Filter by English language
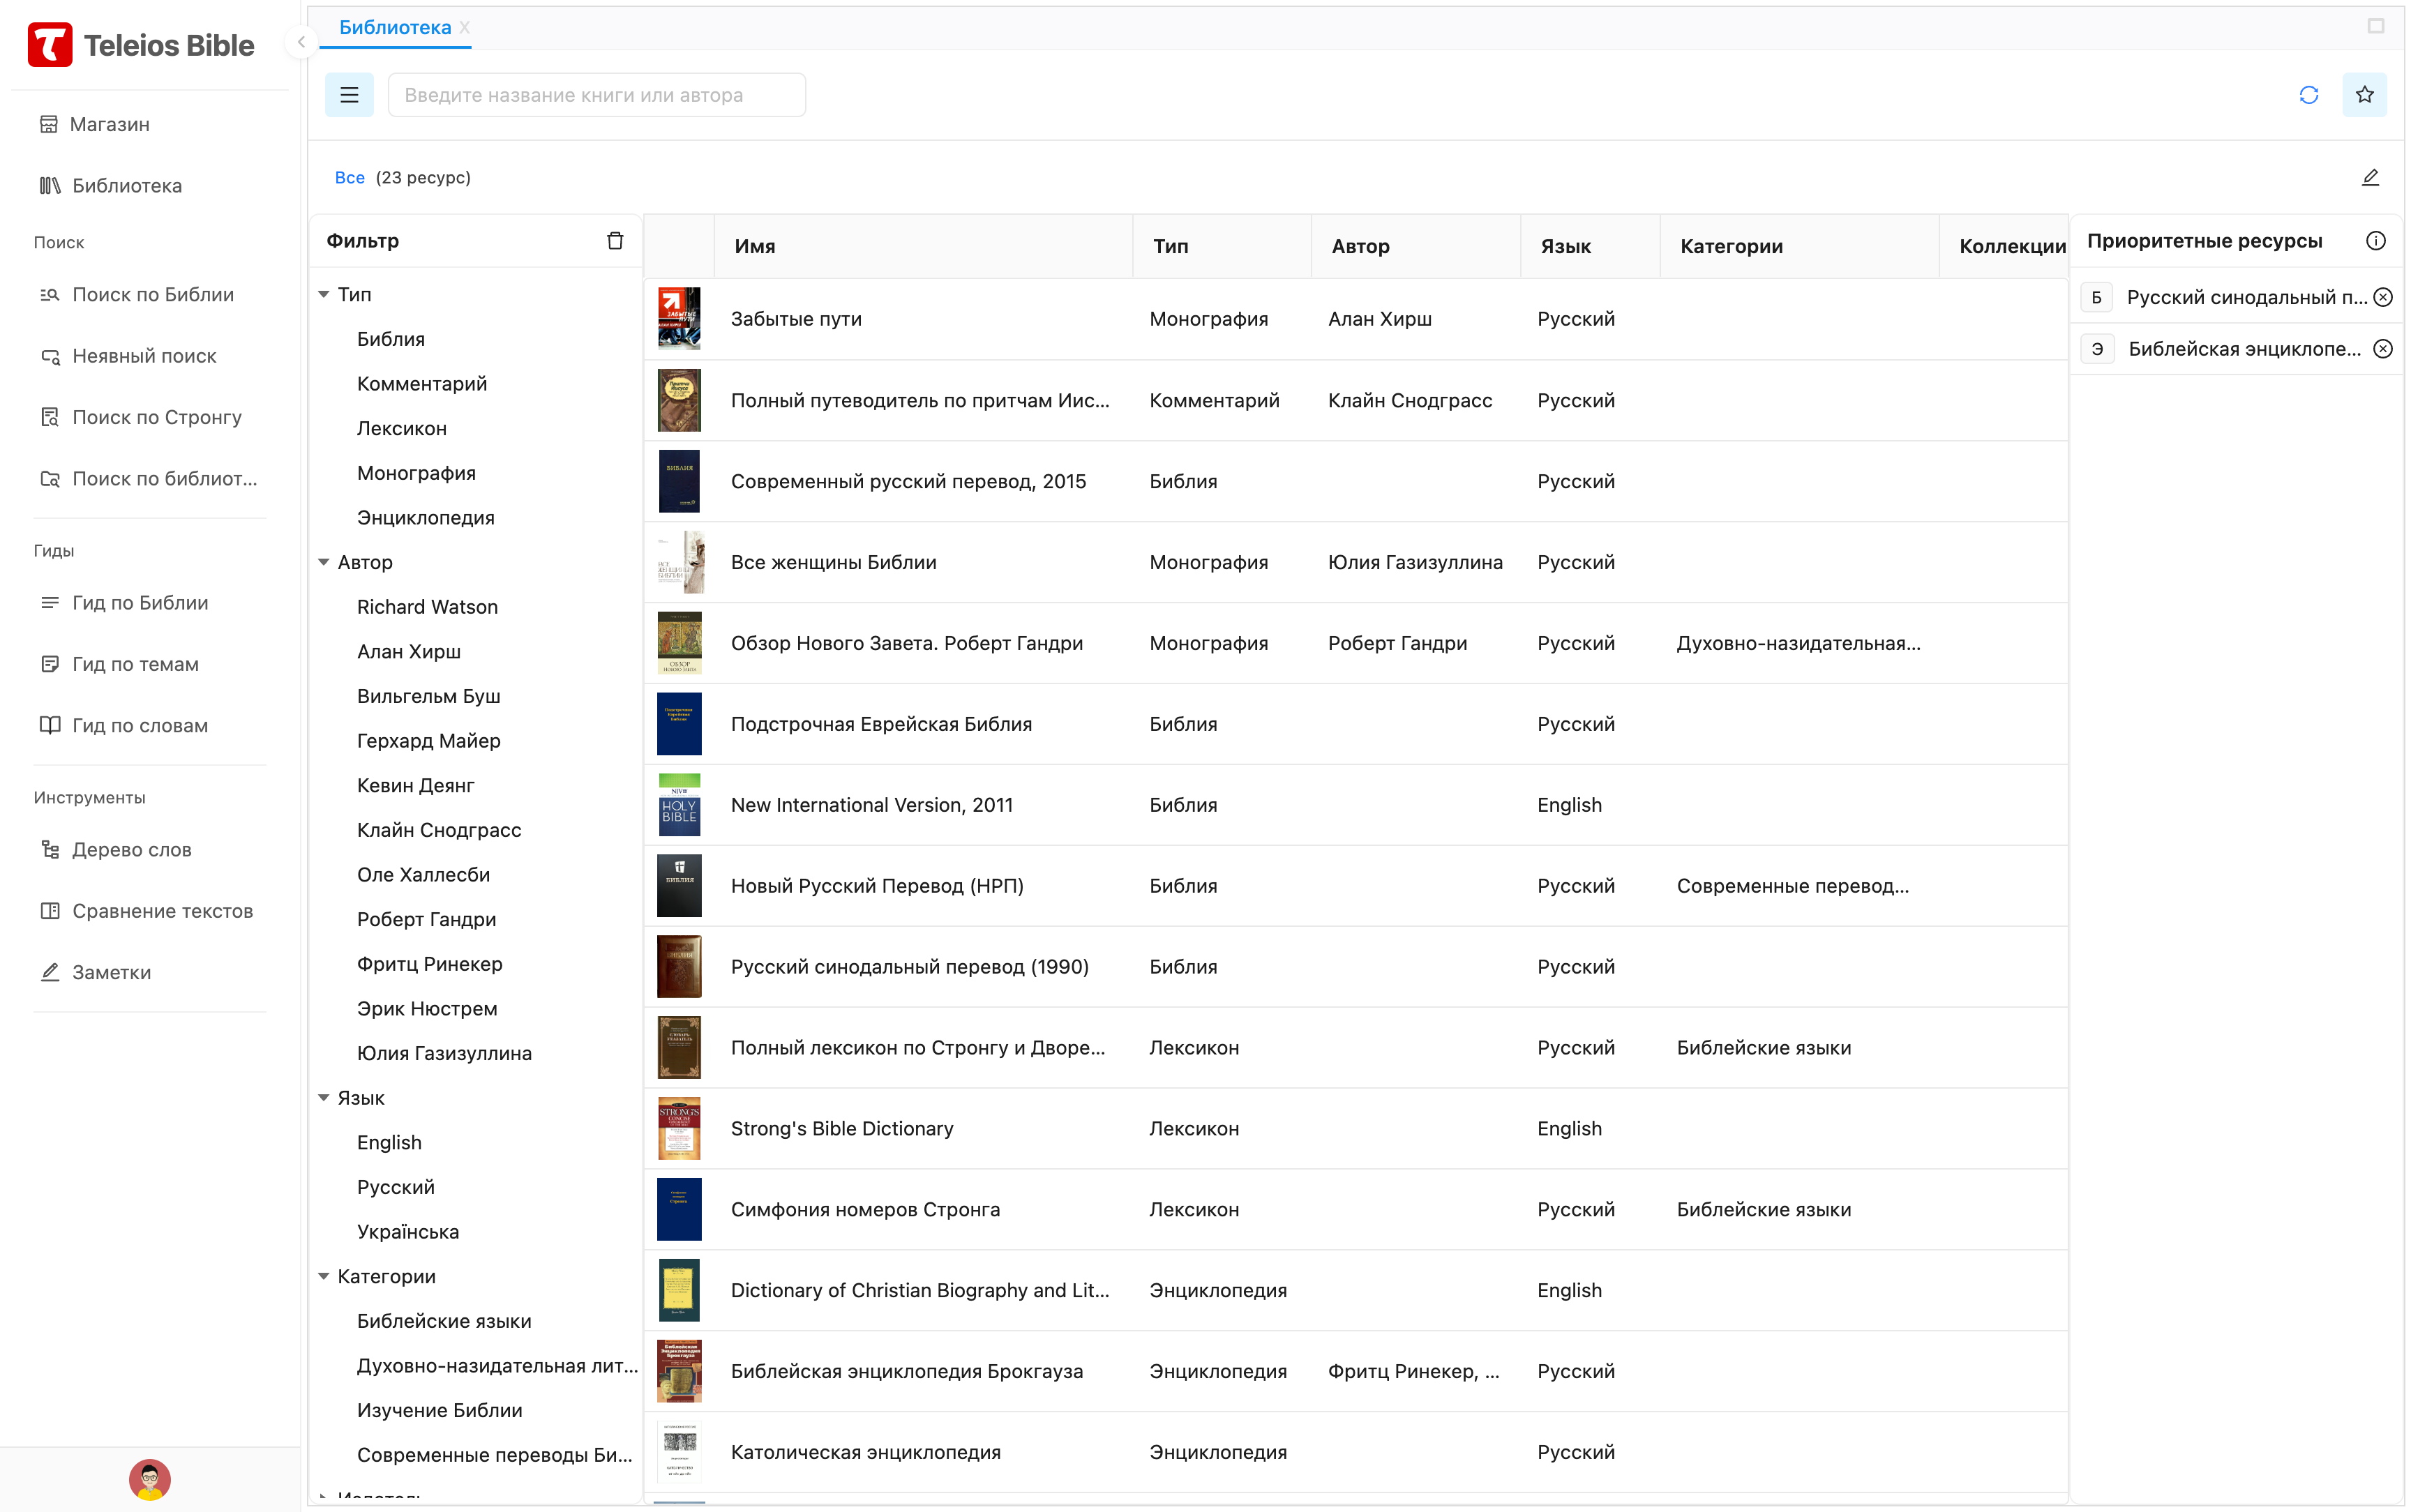2411x1512 pixels. (x=389, y=1142)
